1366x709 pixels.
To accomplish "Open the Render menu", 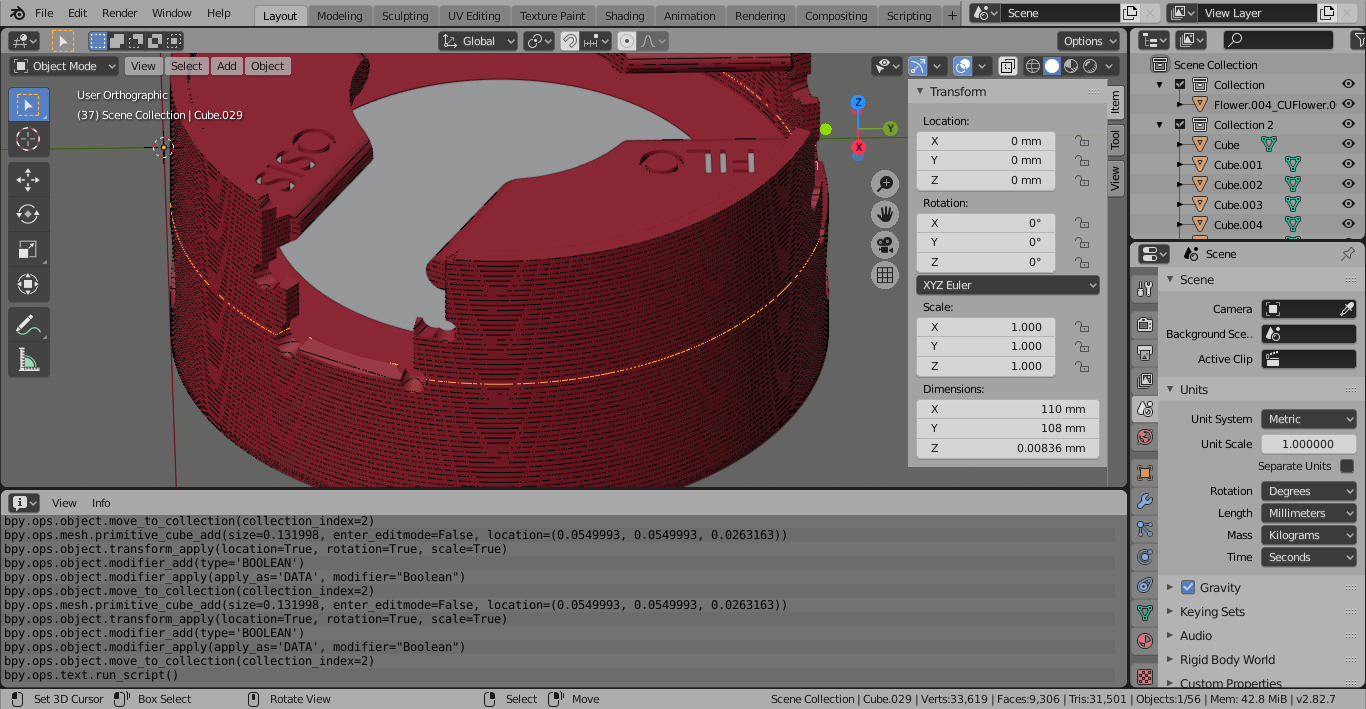I will click(x=120, y=13).
